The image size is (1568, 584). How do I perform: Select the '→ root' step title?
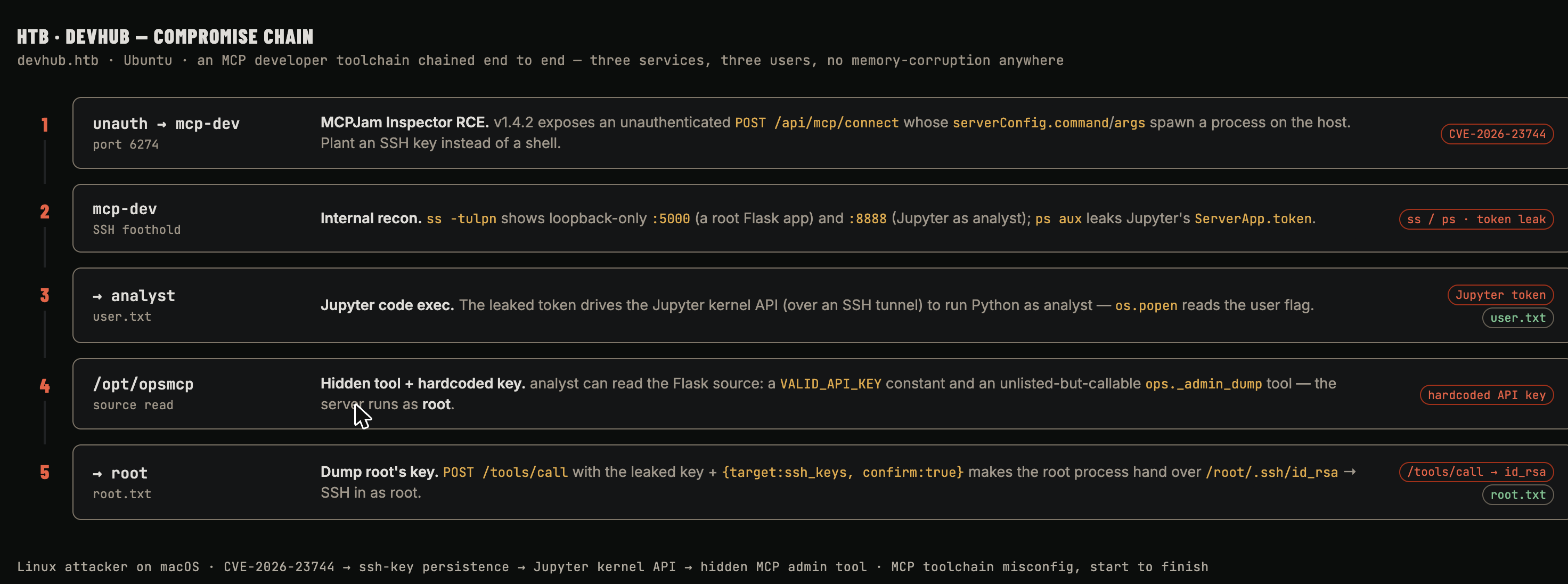[120, 473]
